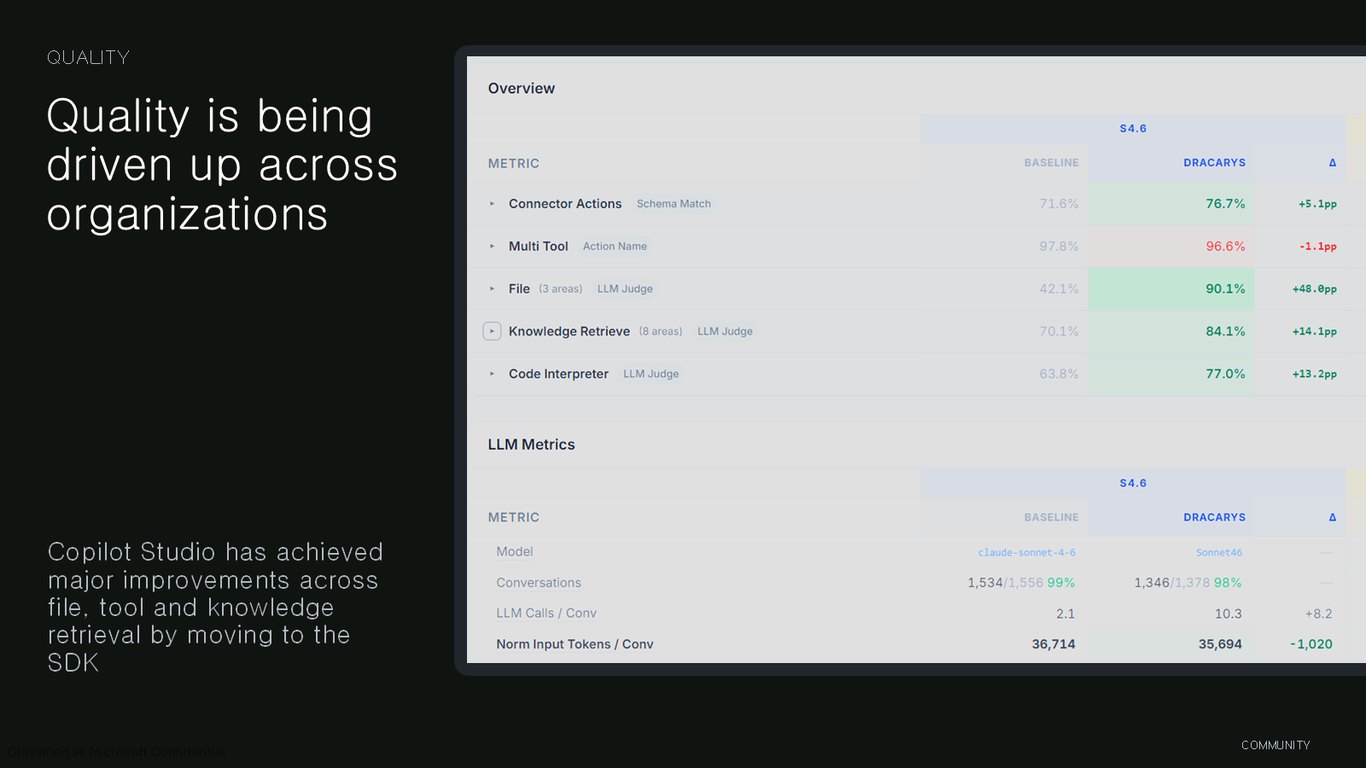Expand the Knowledge Retrieve row arrow

pyautogui.click(x=492, y=331)
